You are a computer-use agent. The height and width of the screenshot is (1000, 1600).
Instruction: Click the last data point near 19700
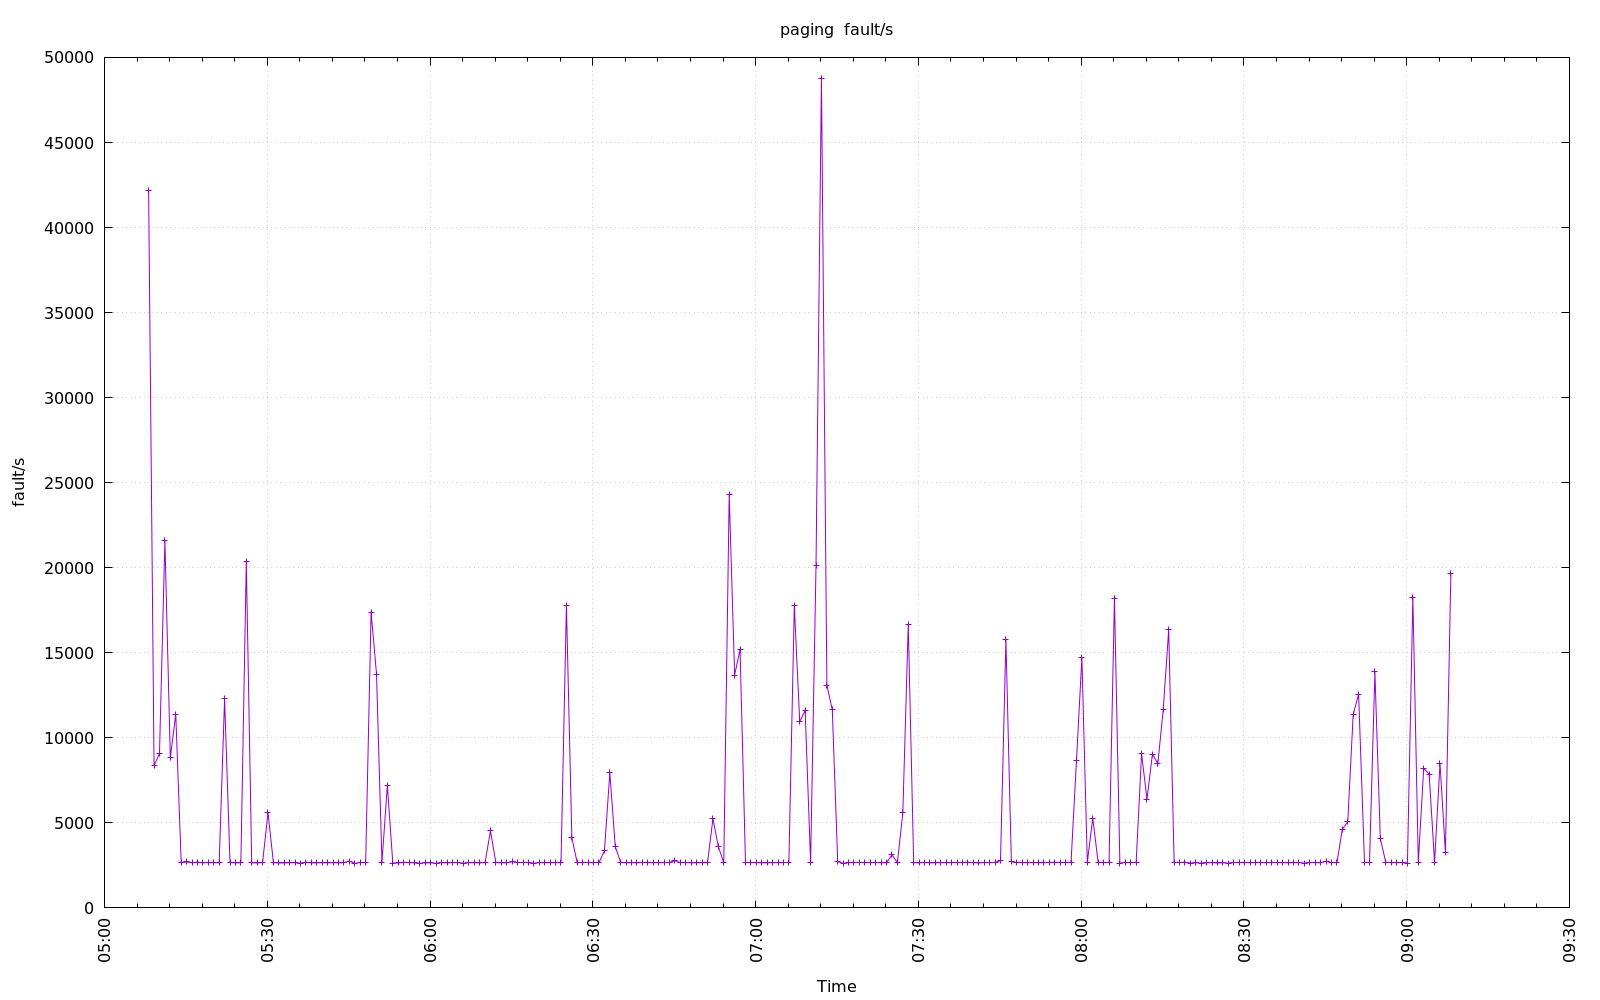click(1450, 573)
